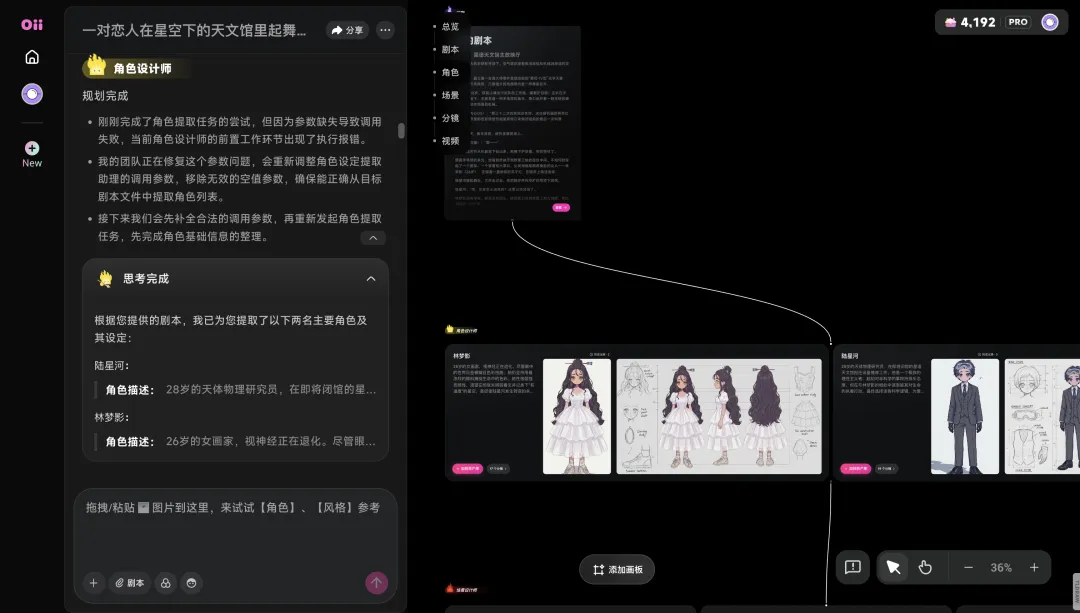This screenshot has height=613, width=1080.
Task: Jump to 分镜 in canvas navigation
Action: [450, 118]
